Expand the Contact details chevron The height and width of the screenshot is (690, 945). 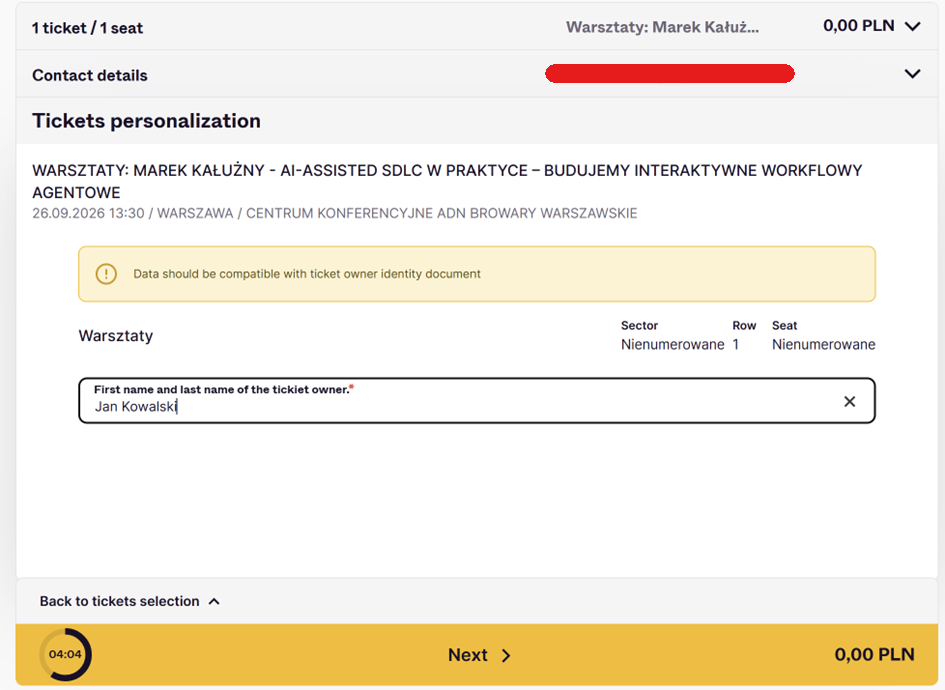912,74
